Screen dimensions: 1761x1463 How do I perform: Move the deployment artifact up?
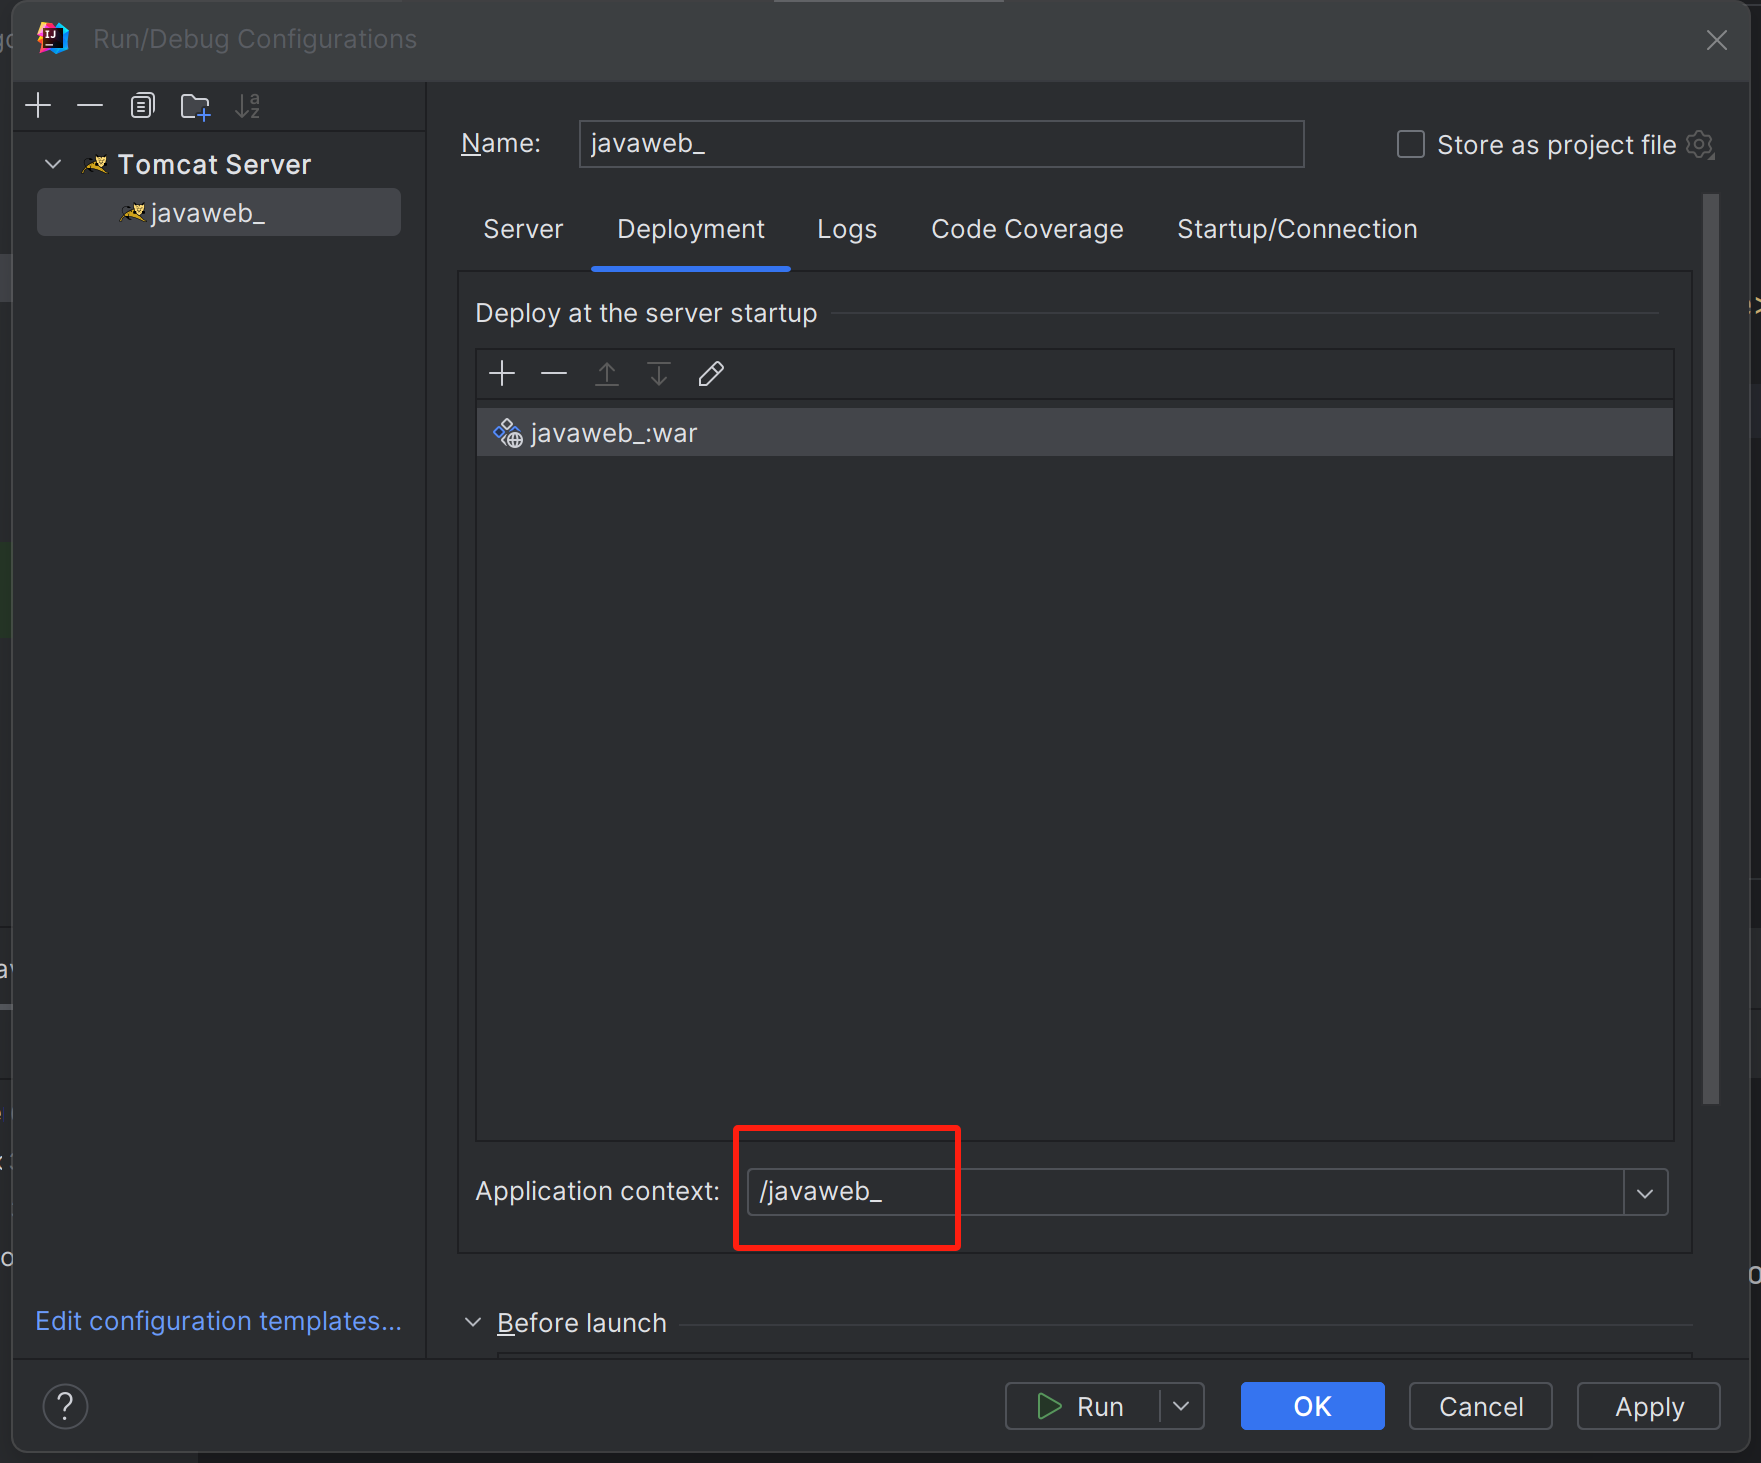606,374
